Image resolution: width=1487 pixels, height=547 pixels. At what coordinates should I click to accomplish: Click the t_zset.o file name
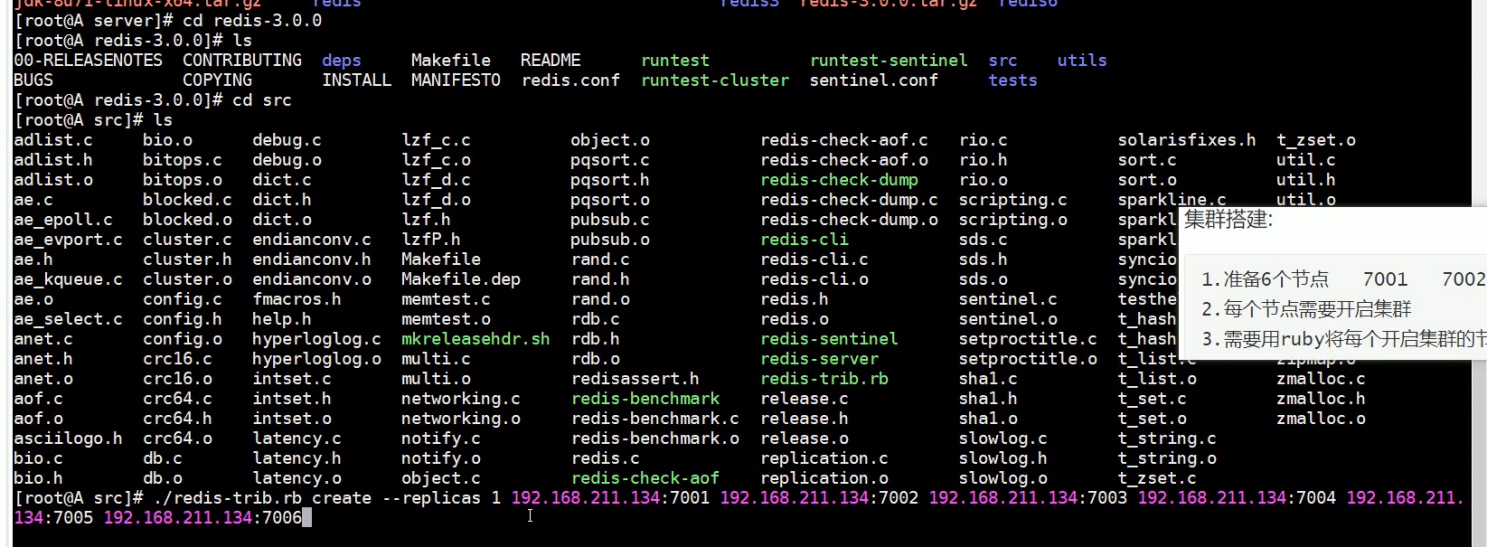pyautogui.click(x=1315, y=140)
